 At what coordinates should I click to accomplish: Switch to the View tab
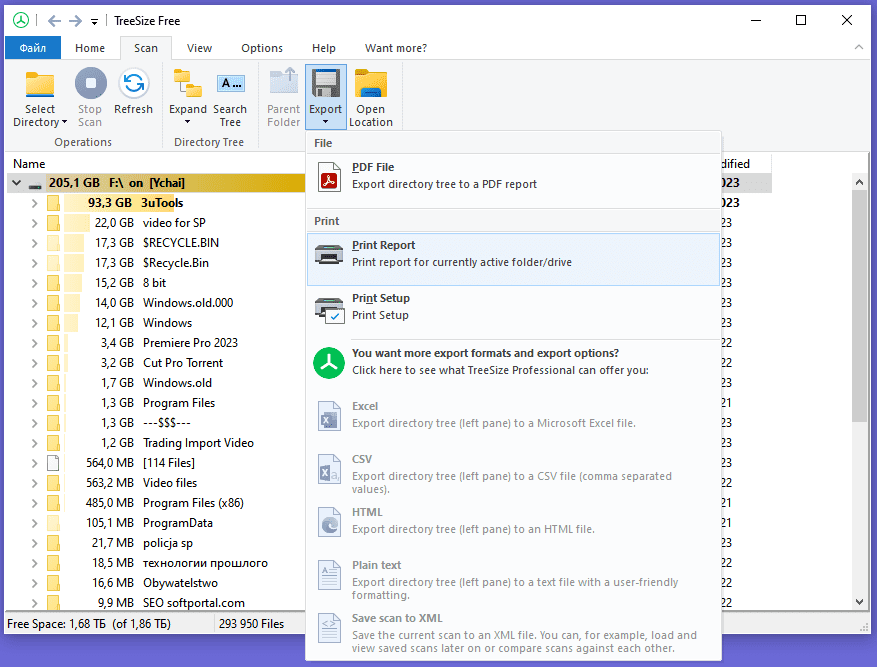point(199,48)
